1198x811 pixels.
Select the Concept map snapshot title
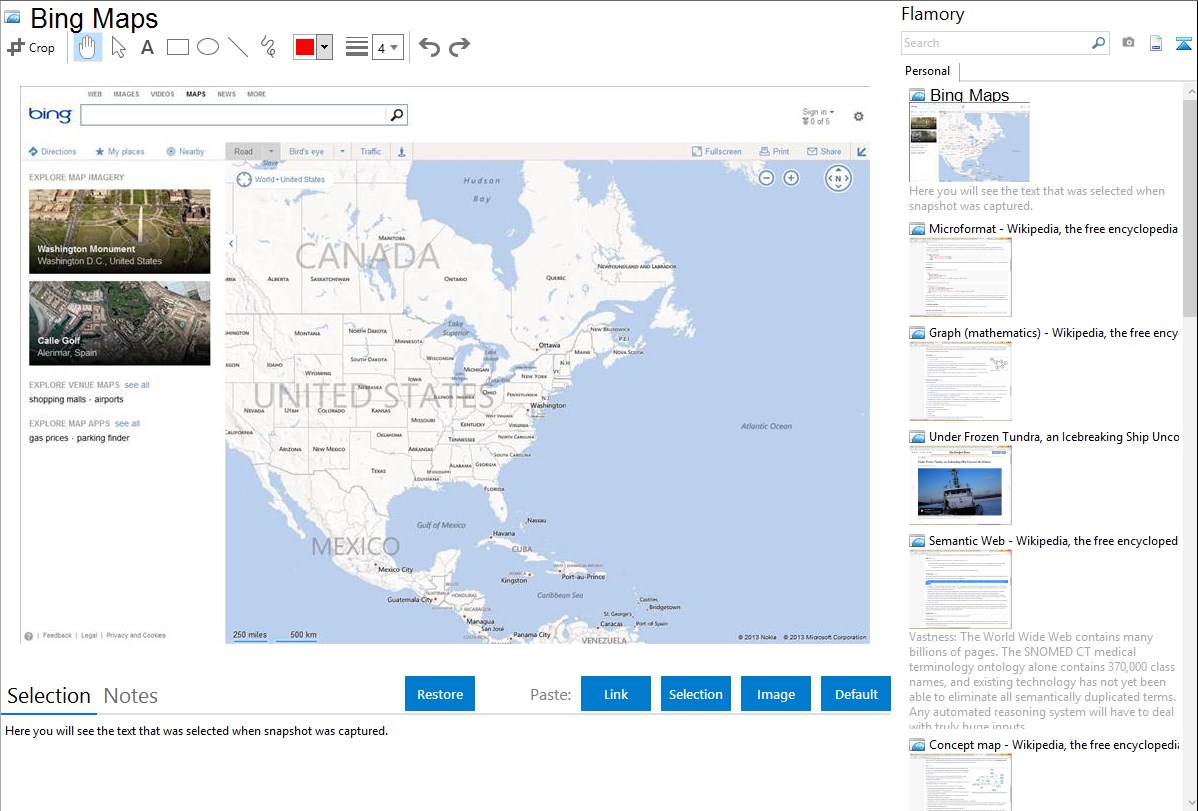pyautogui.click(x=1054, y=744)
